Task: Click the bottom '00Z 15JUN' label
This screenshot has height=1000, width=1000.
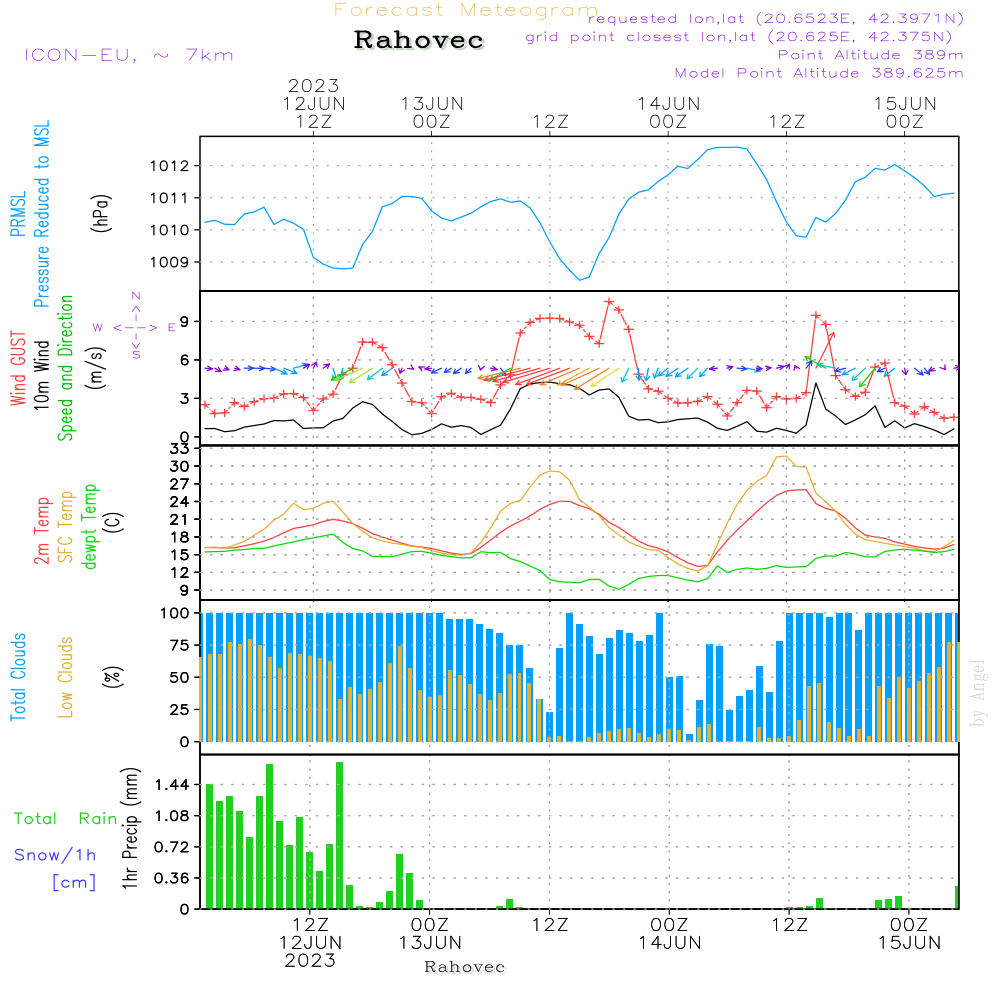Action: point(909,934)
